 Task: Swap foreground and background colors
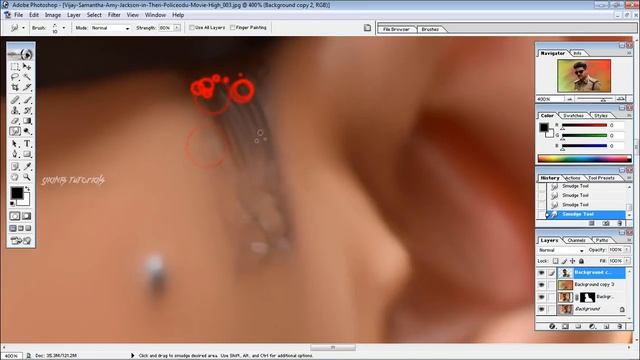coord(27,189)
